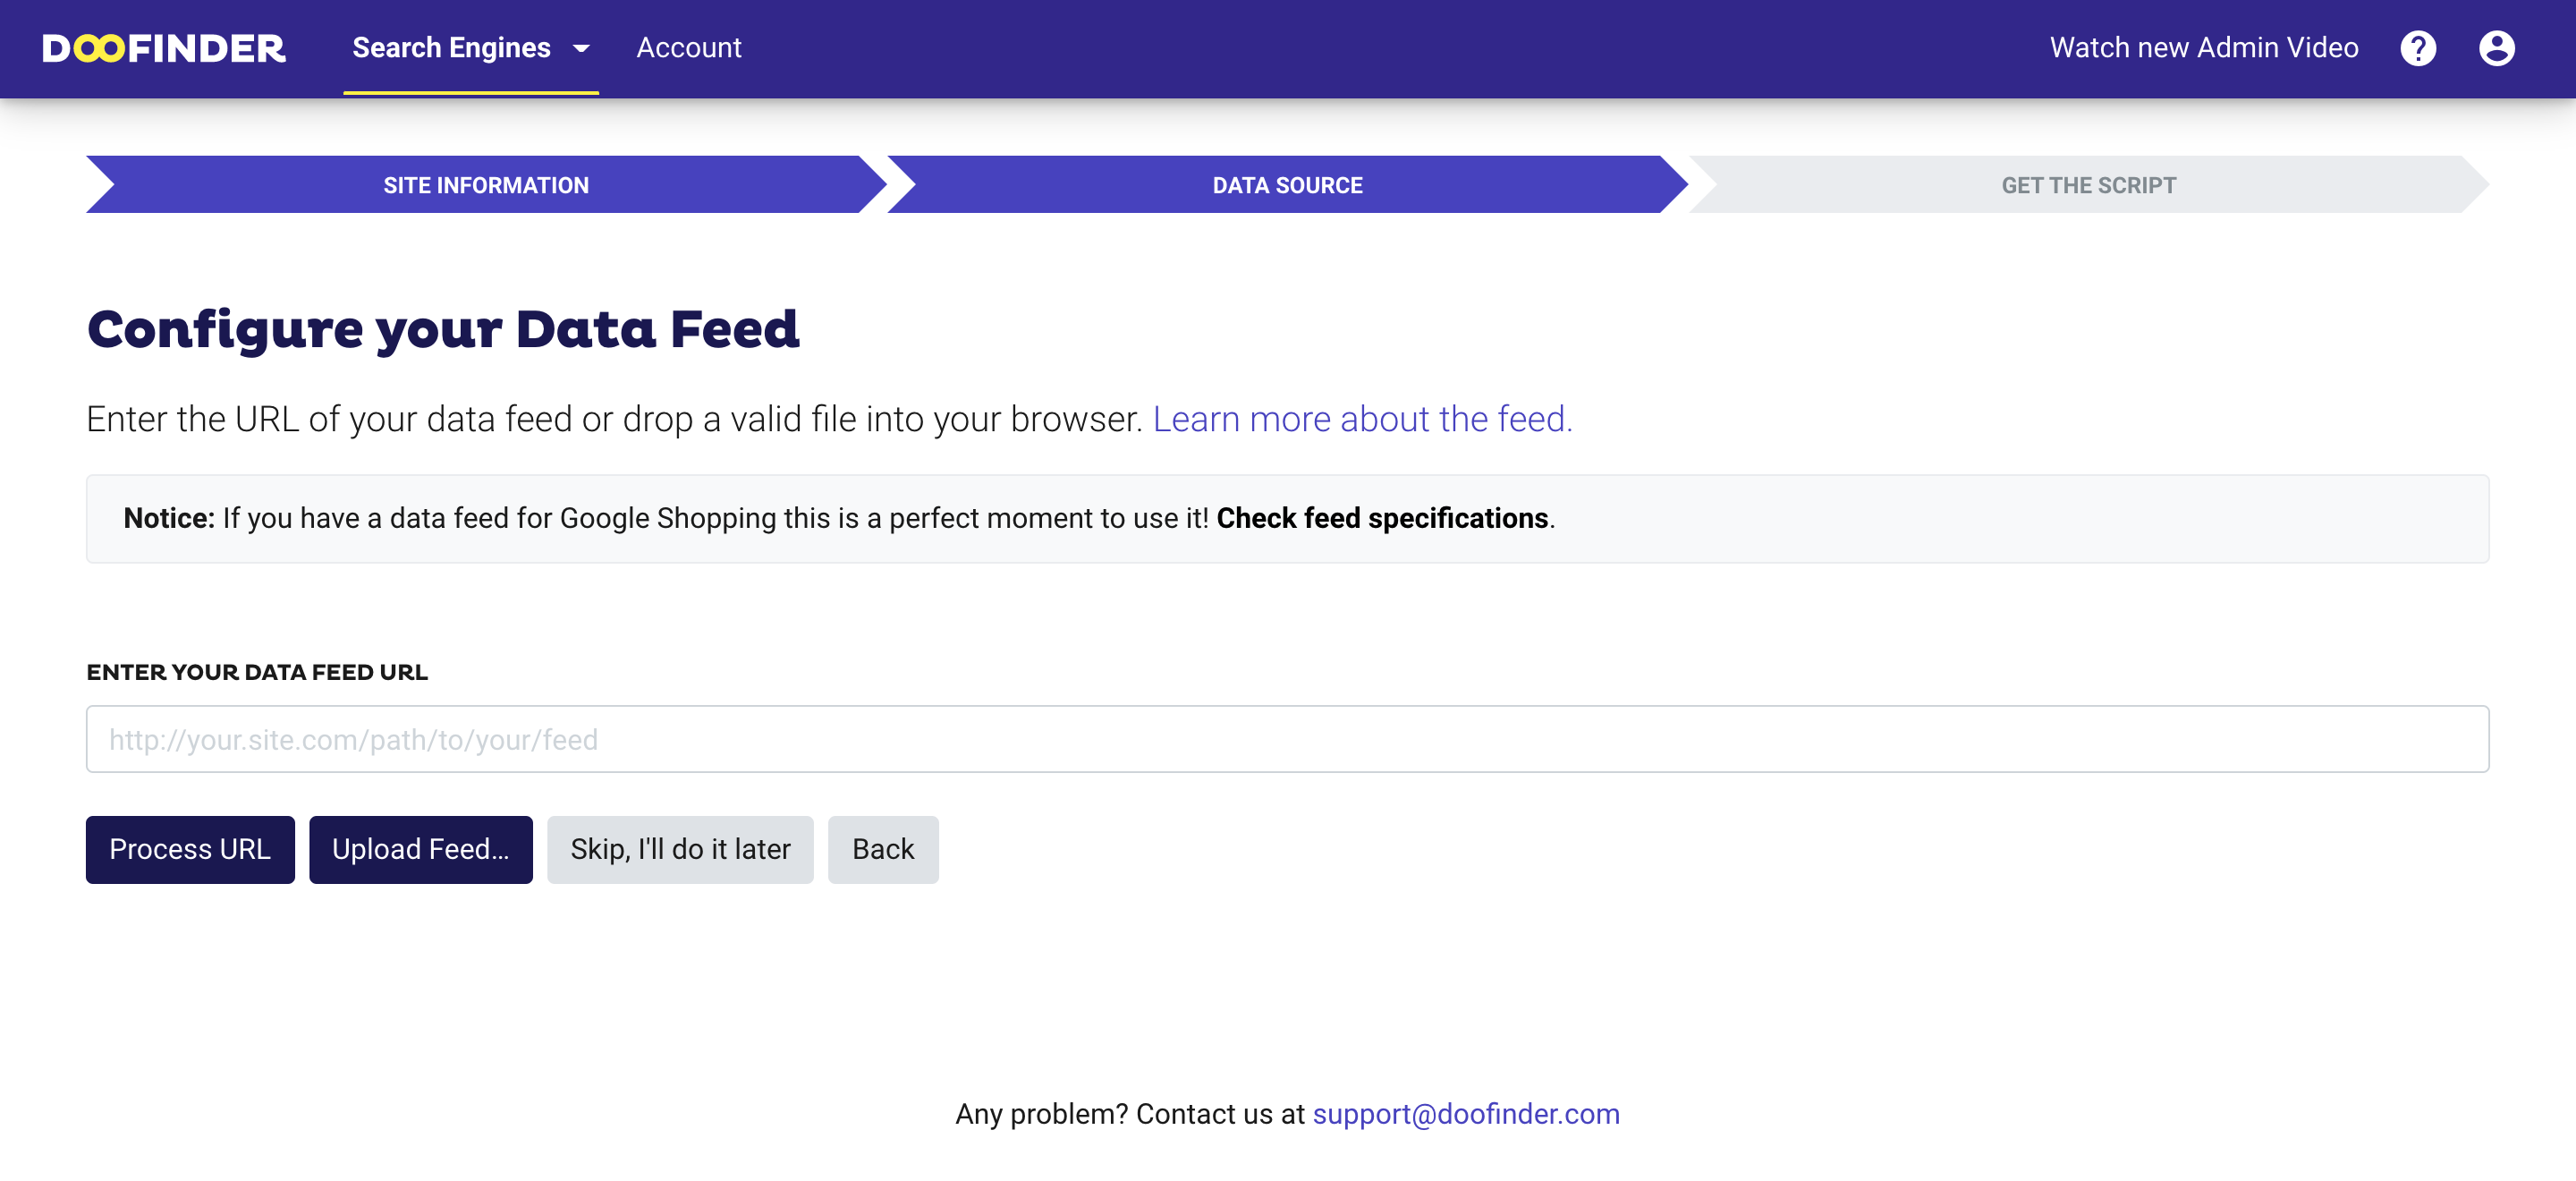Click the Process URL button
The width and height of the screenshot is (2576, 1181).
(190, 849)
